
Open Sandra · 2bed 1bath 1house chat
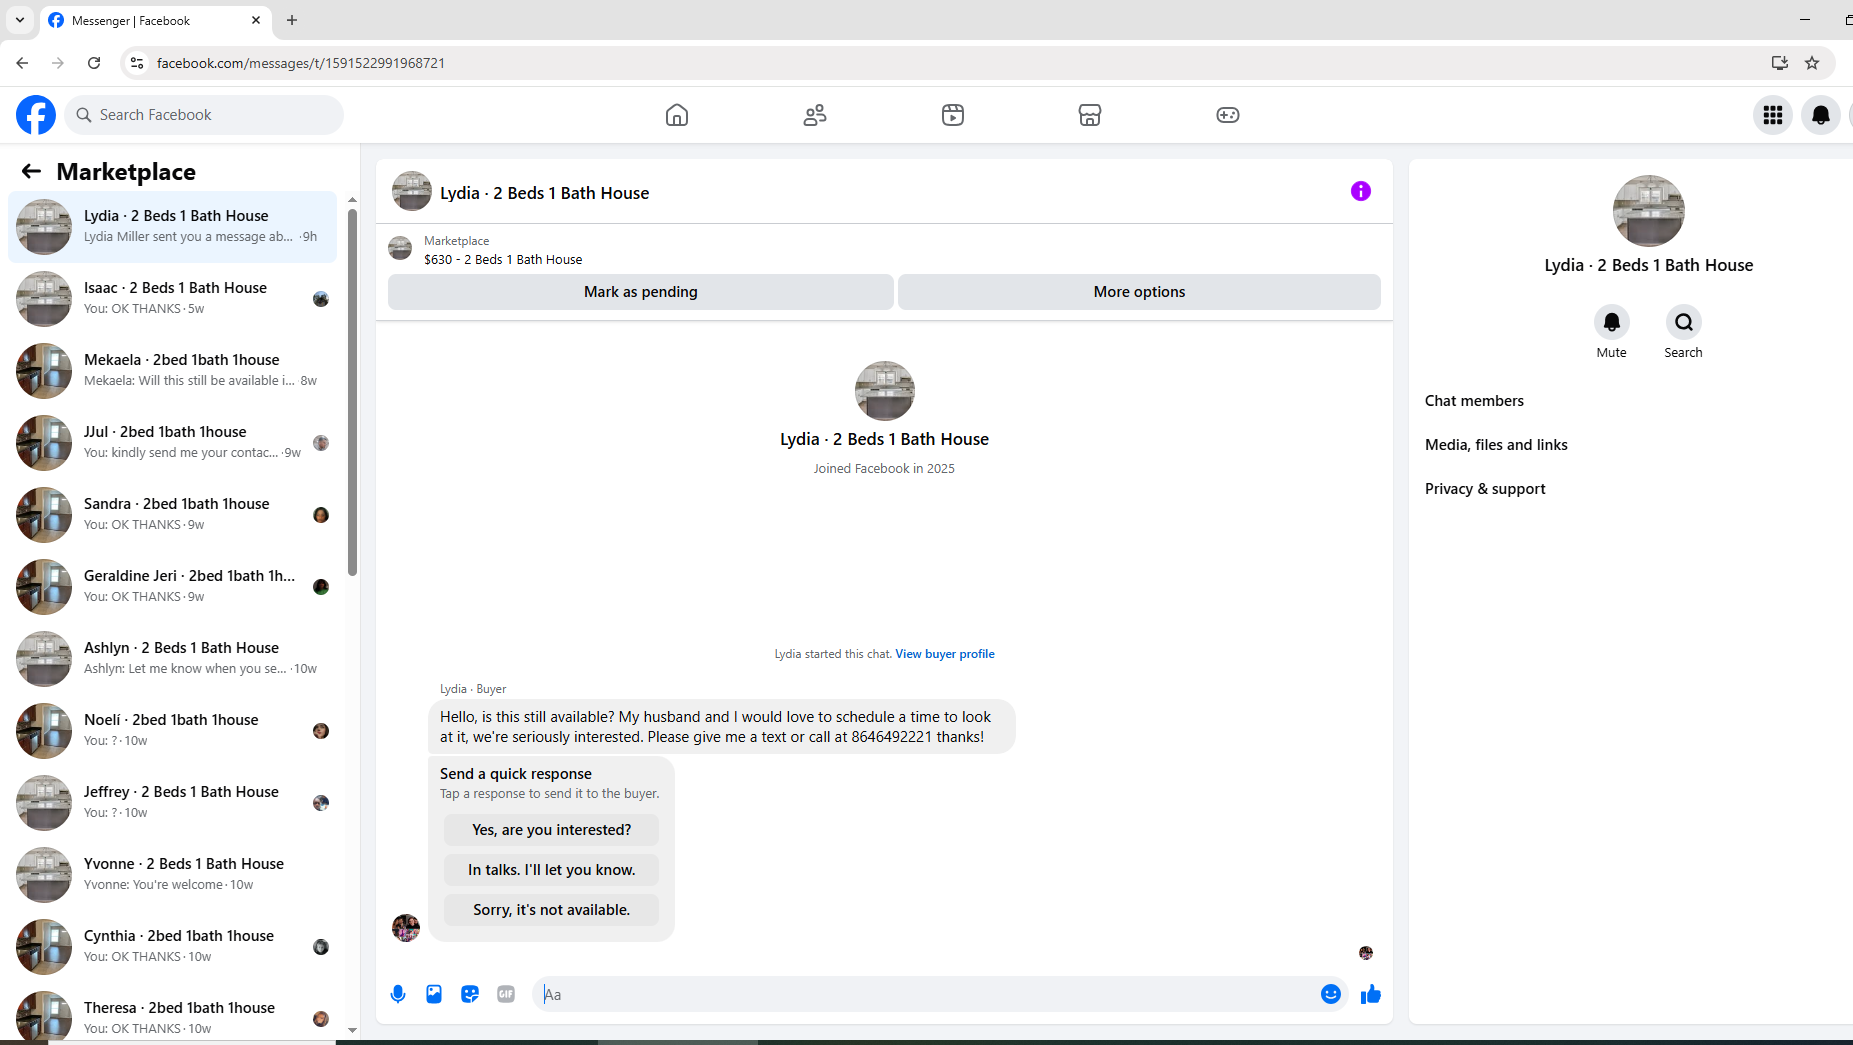click(x=172, y=515)
